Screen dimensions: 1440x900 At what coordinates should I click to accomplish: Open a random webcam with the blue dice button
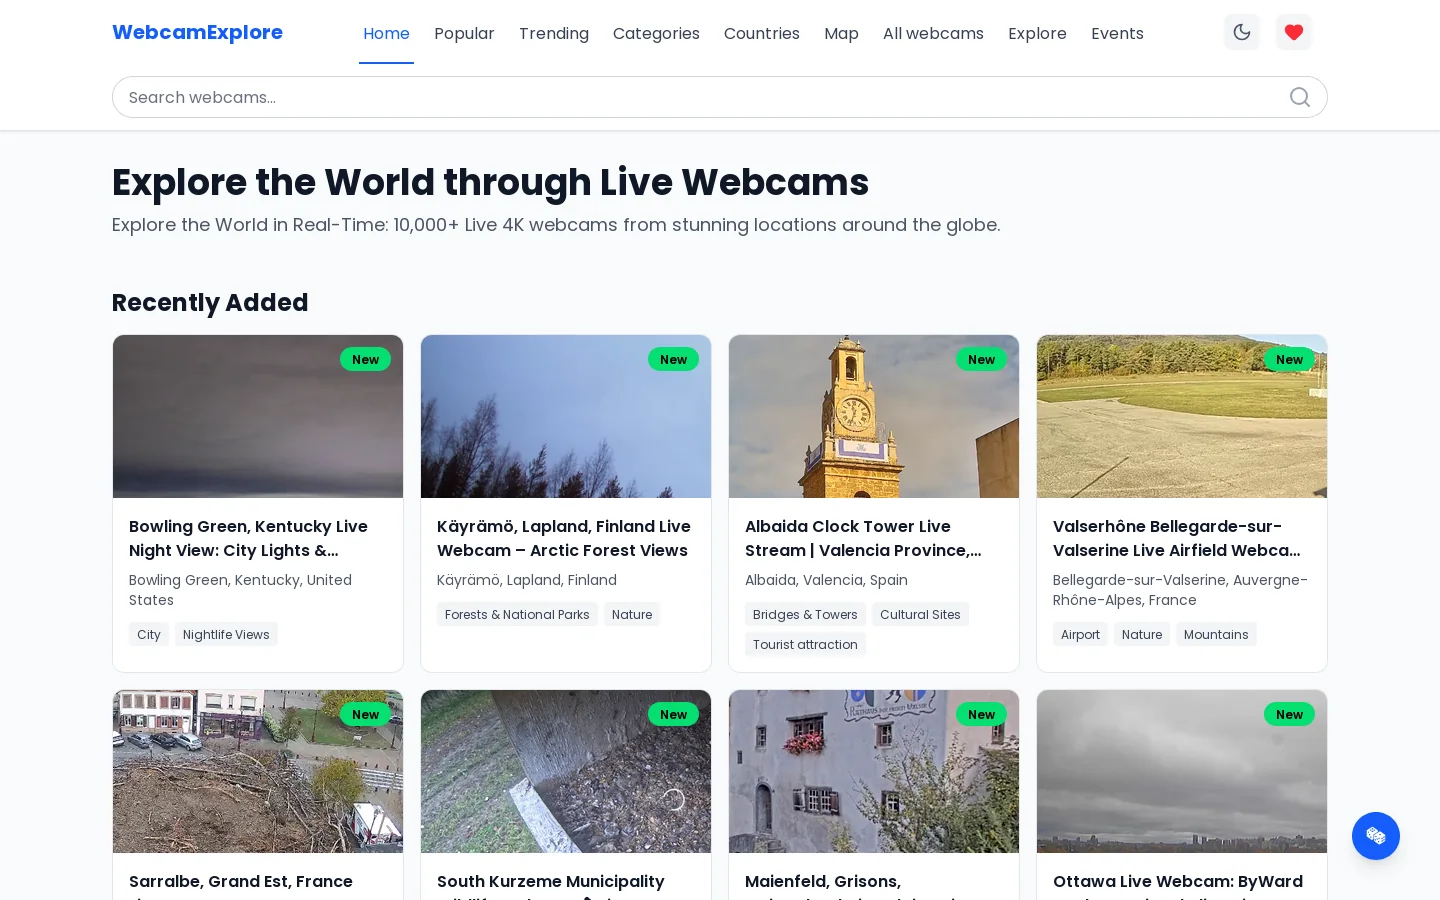tap(1376, 836)
